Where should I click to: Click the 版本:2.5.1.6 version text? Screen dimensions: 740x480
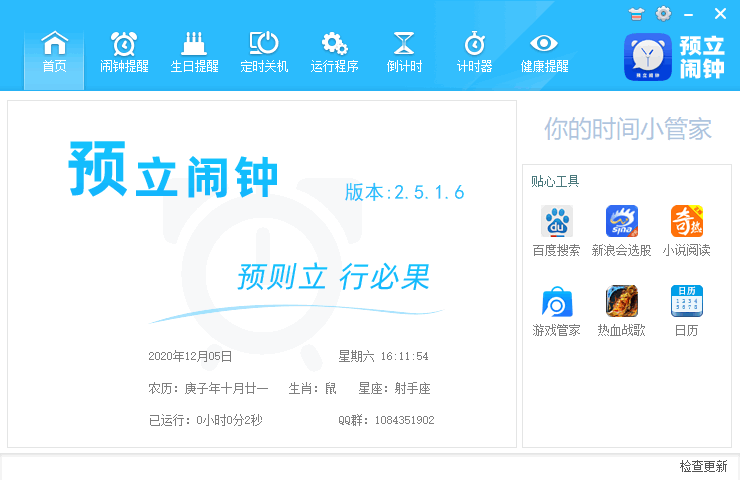pyautogui.click(x=404, y=192)
